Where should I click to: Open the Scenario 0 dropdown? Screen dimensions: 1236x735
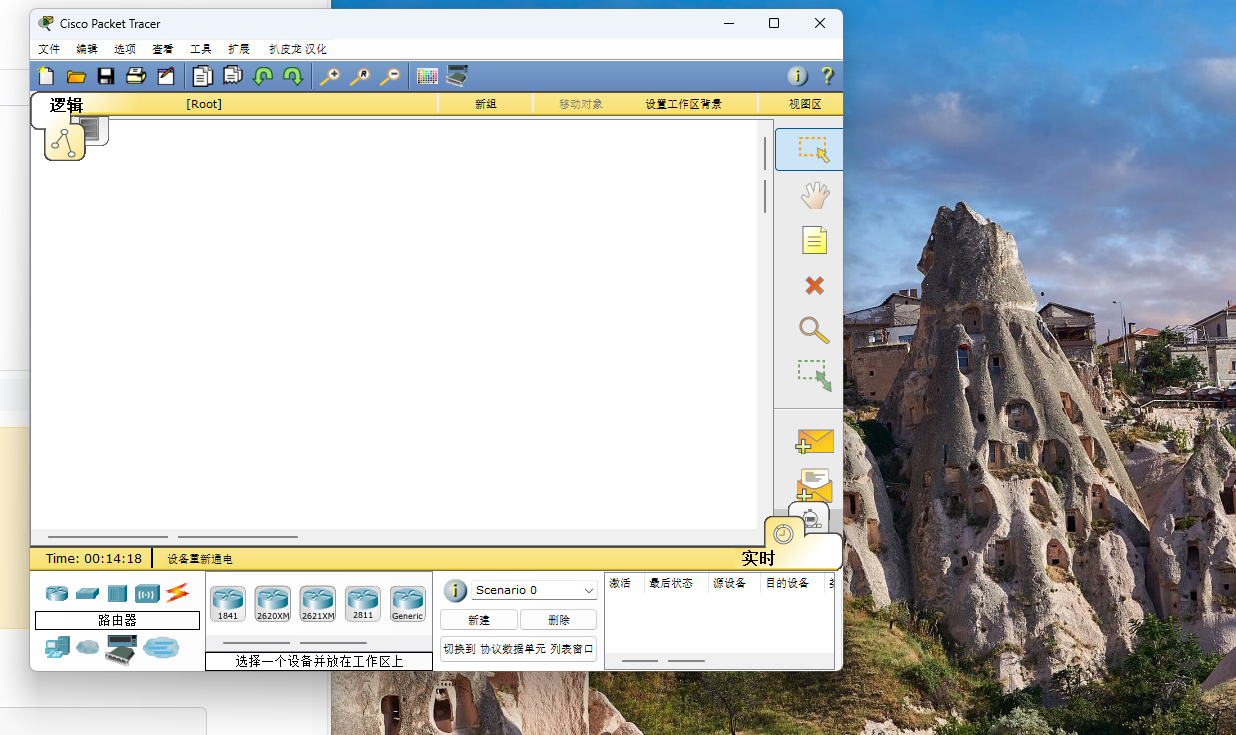point(534,591)
